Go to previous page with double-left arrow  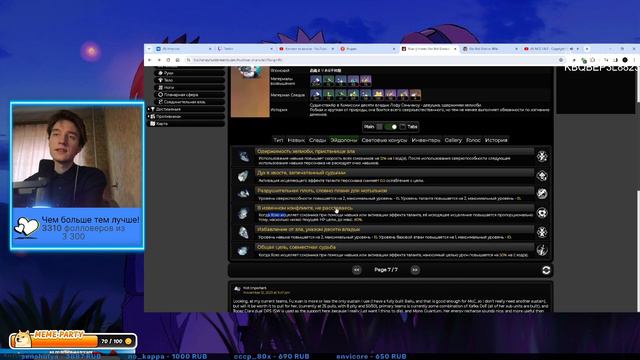point(357,270)
